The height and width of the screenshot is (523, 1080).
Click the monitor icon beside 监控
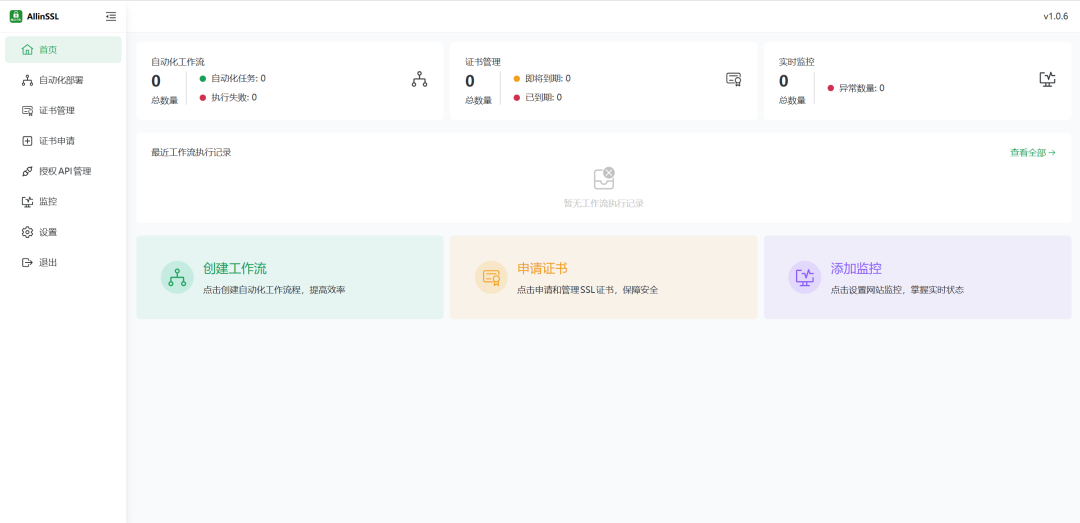coord(28,201)
